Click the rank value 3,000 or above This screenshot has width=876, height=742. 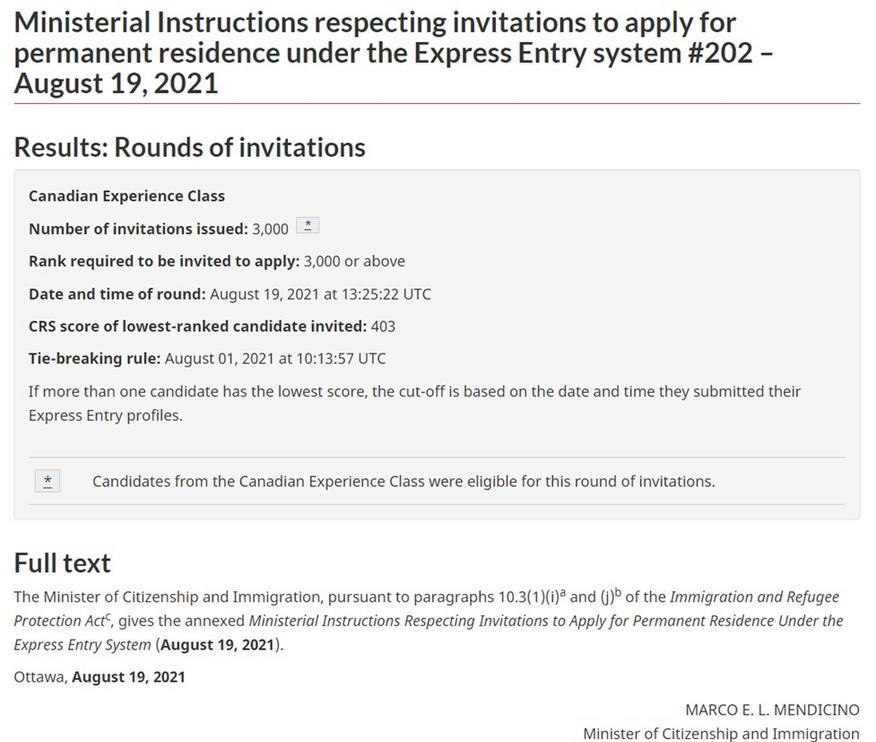click(354, 261)
